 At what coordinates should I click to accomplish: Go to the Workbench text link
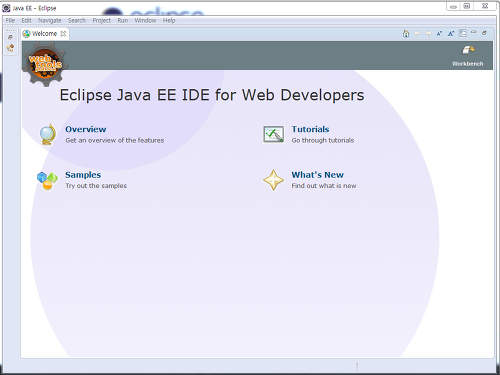click(468, 64)
